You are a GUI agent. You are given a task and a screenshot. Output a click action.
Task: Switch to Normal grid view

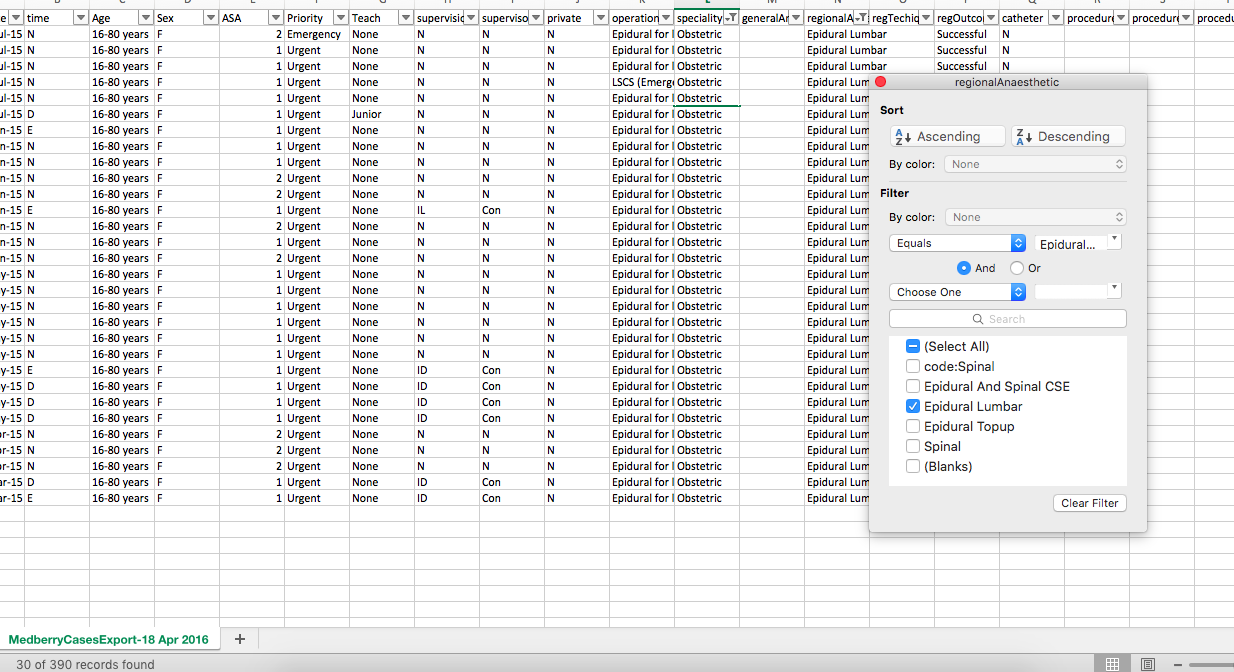coord(1111,664)
